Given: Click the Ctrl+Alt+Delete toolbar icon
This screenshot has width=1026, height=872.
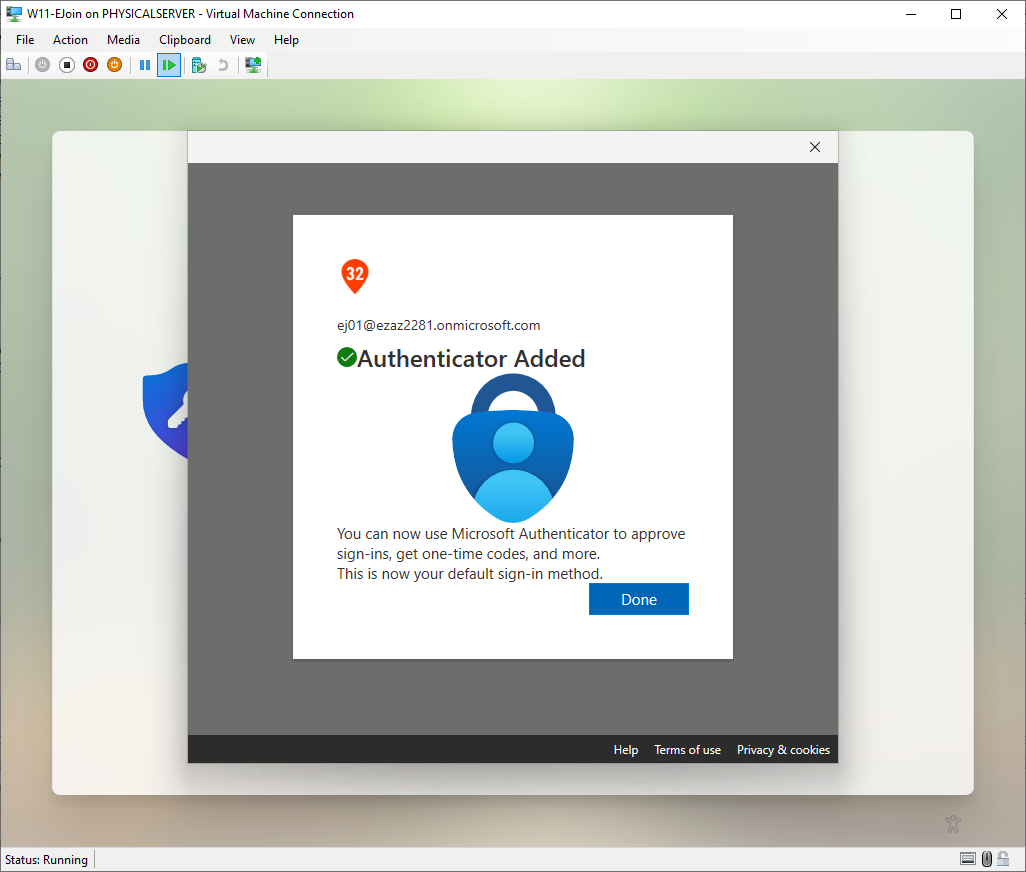Looking at the screenshot, I should [x=14, y=65].
